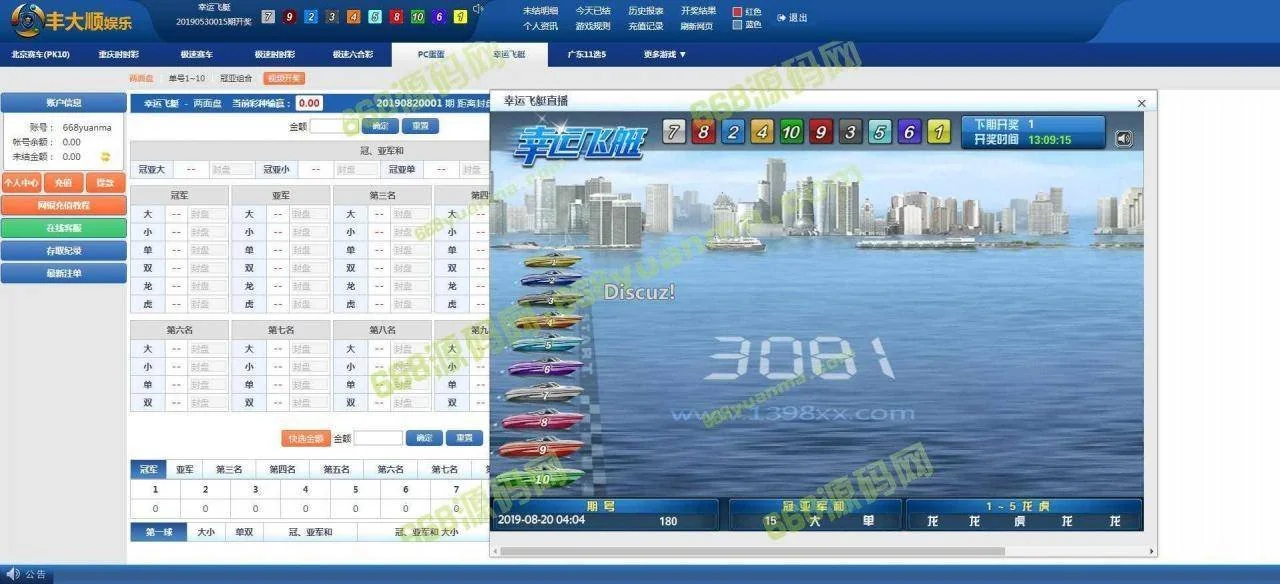The width and height of the screenshot is (1280, 584).
Task: Close the 幸运飞艇直播 popup window
Action: [1142, 103]
